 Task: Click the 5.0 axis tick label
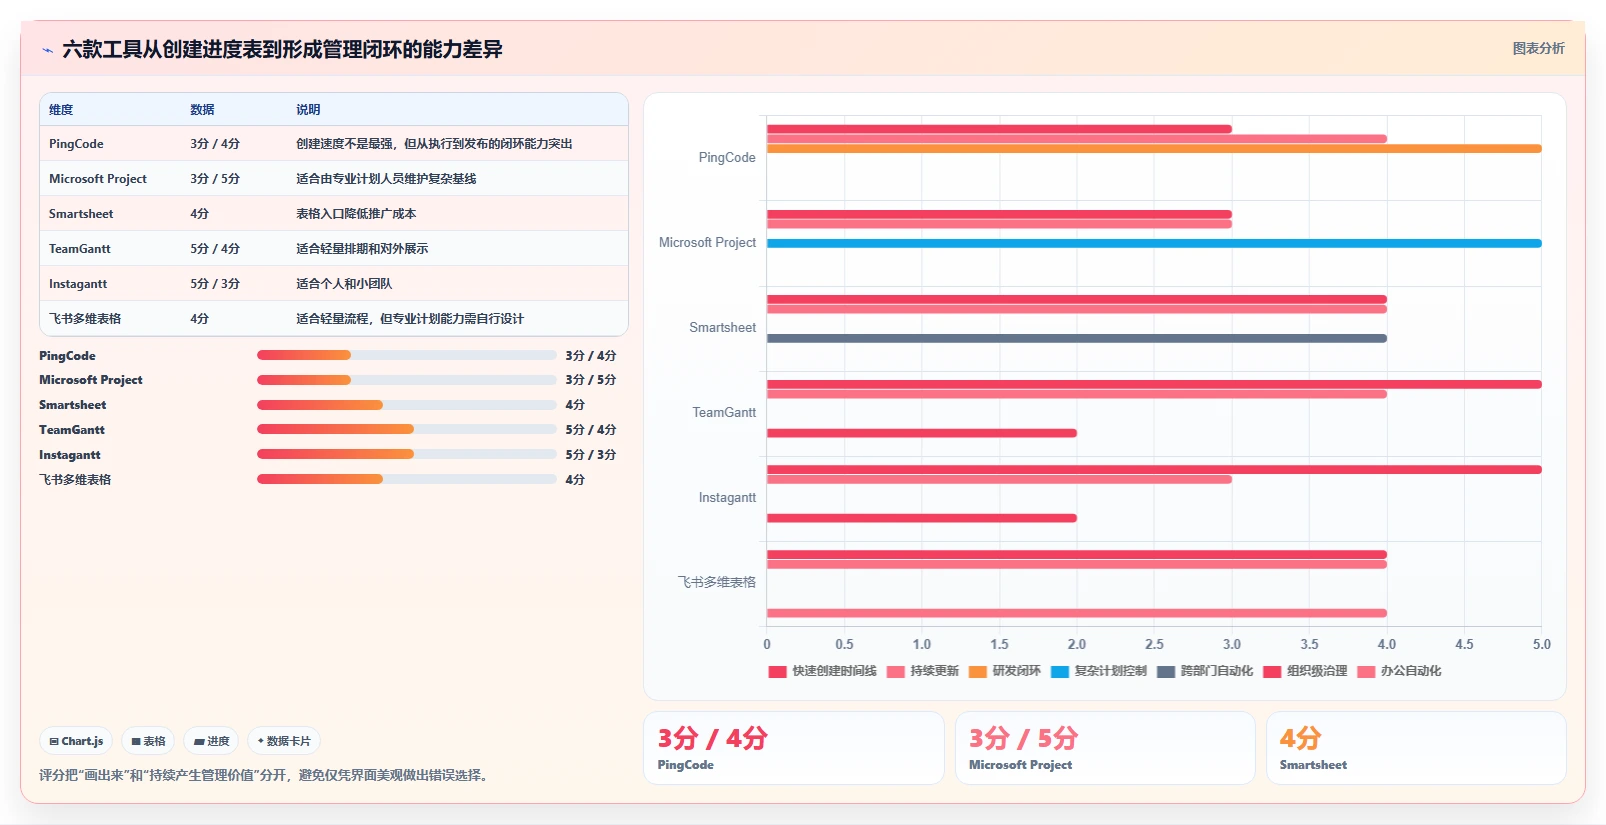pyautogui.click(x=1541, y=644)
